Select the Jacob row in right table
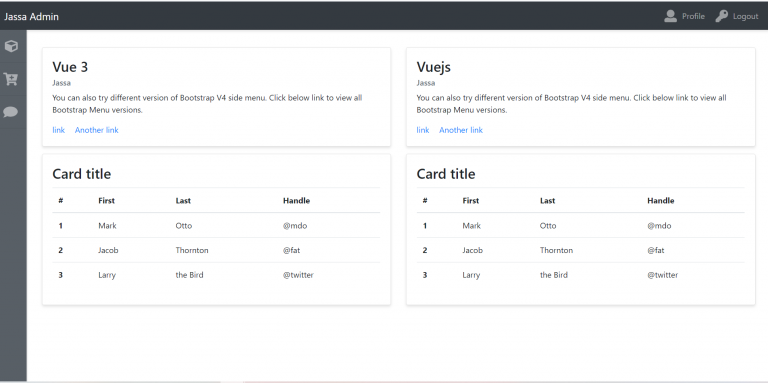The image size is (768, 383). pyautogui.click(x=580, y=250)
